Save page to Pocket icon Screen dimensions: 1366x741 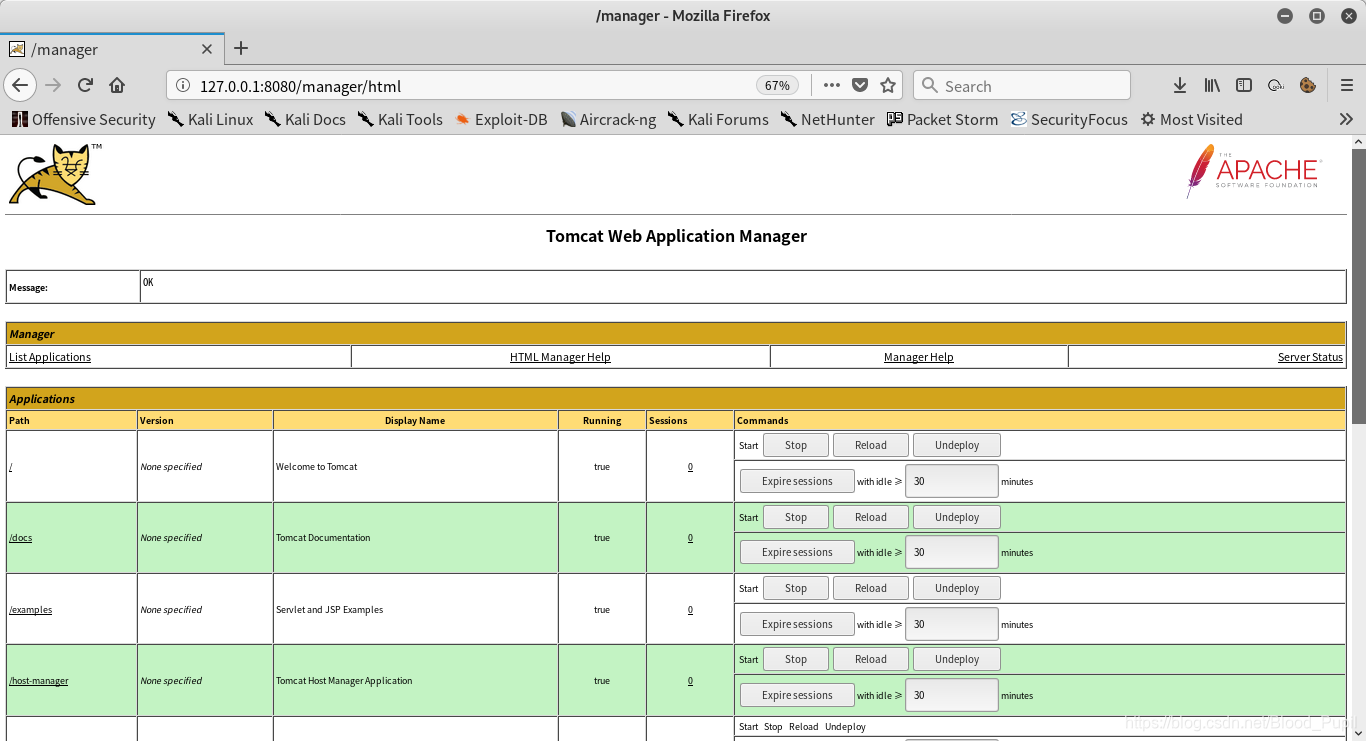tap(860, 85)
